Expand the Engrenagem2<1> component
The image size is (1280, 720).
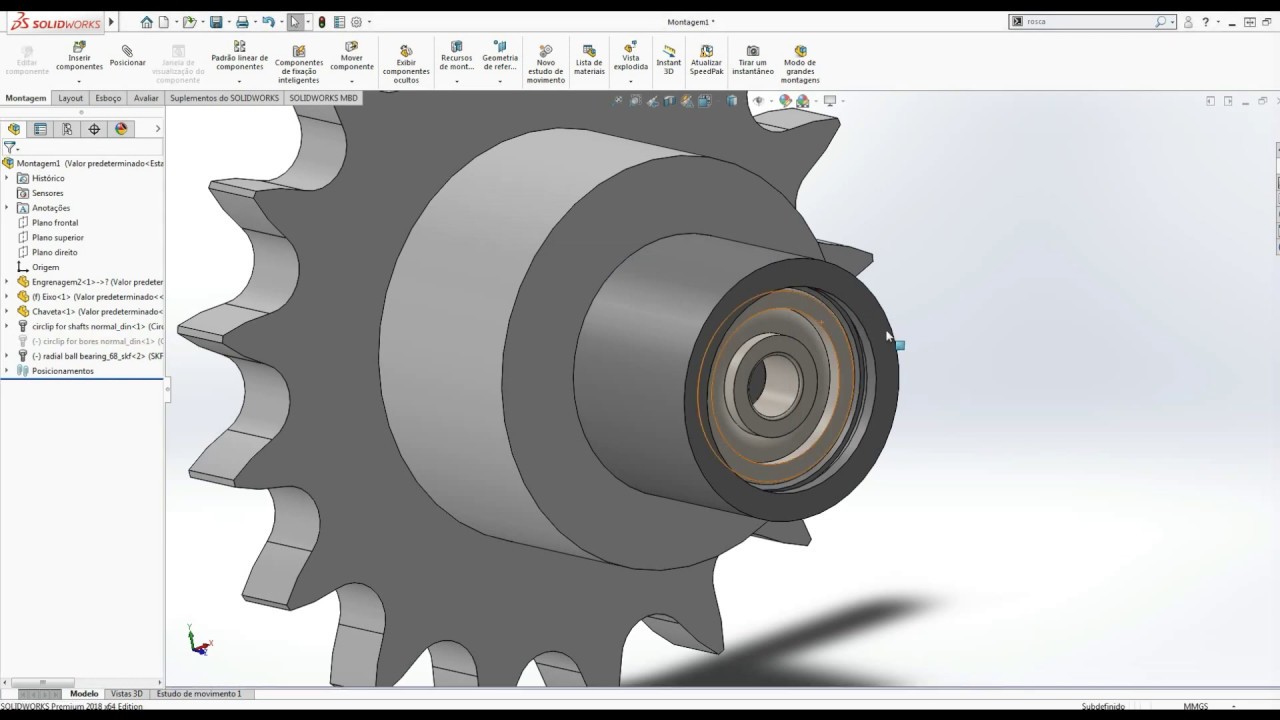[x=7, y=282]
